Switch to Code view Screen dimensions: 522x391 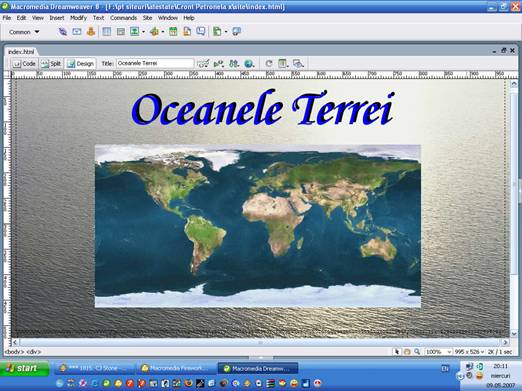(24, 64)
